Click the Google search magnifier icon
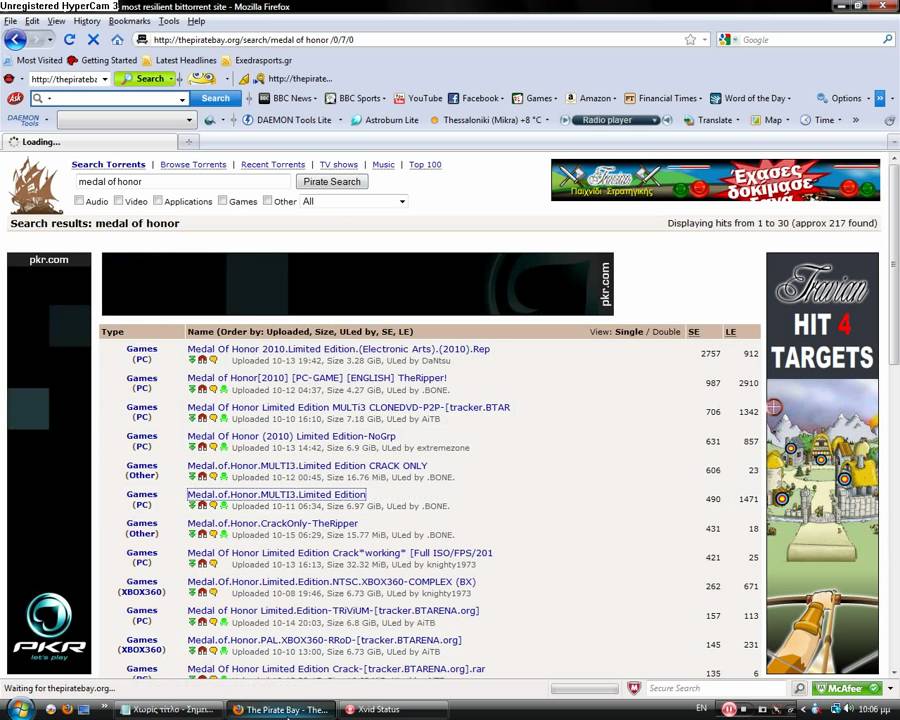The image size is (900, 720). (887, 39)
